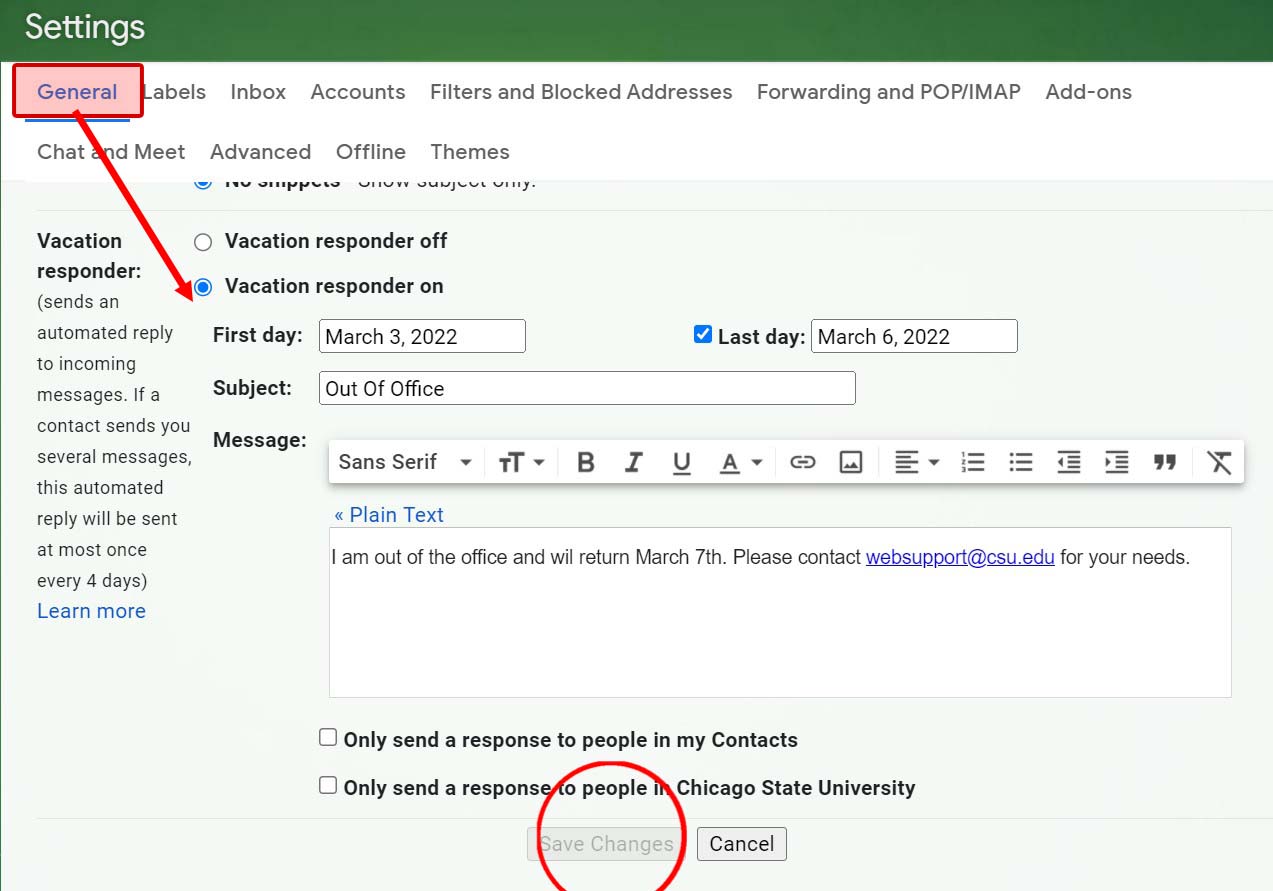Click the websupport@csu.edu email link
1273x891 pixels.
tap(960, 557)
